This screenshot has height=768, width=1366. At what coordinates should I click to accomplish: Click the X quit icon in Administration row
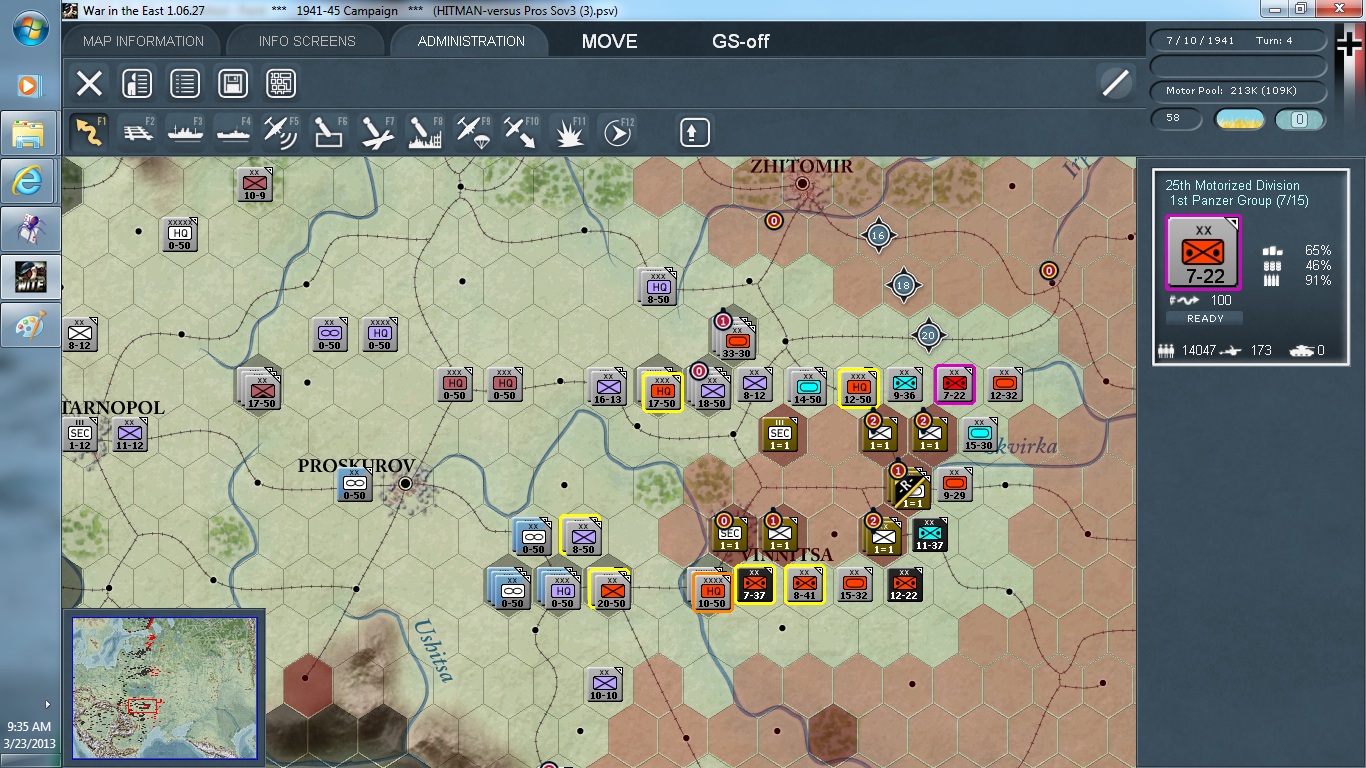89,83
